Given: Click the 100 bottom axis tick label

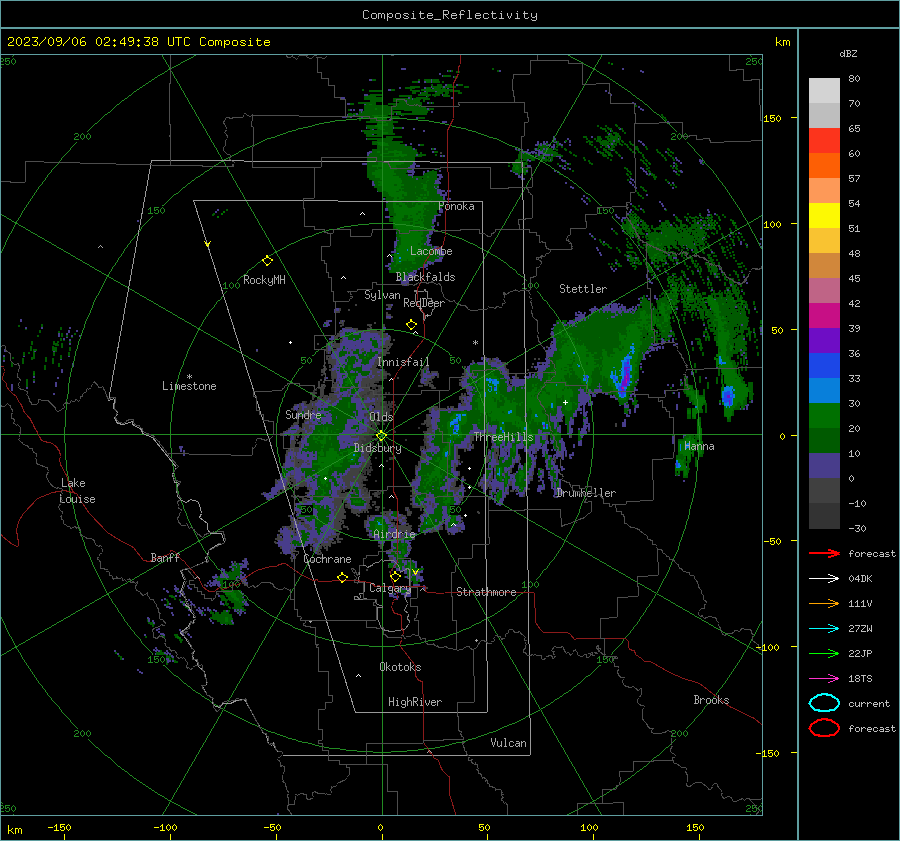Looking at the screenshot, I should [x=589, y=827].
